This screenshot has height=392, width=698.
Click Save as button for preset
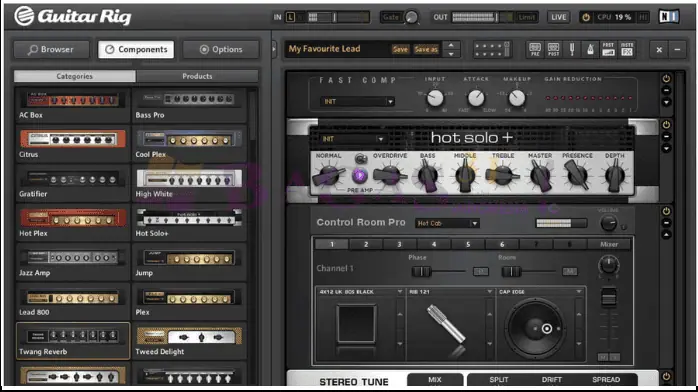(x=426, y=49)
